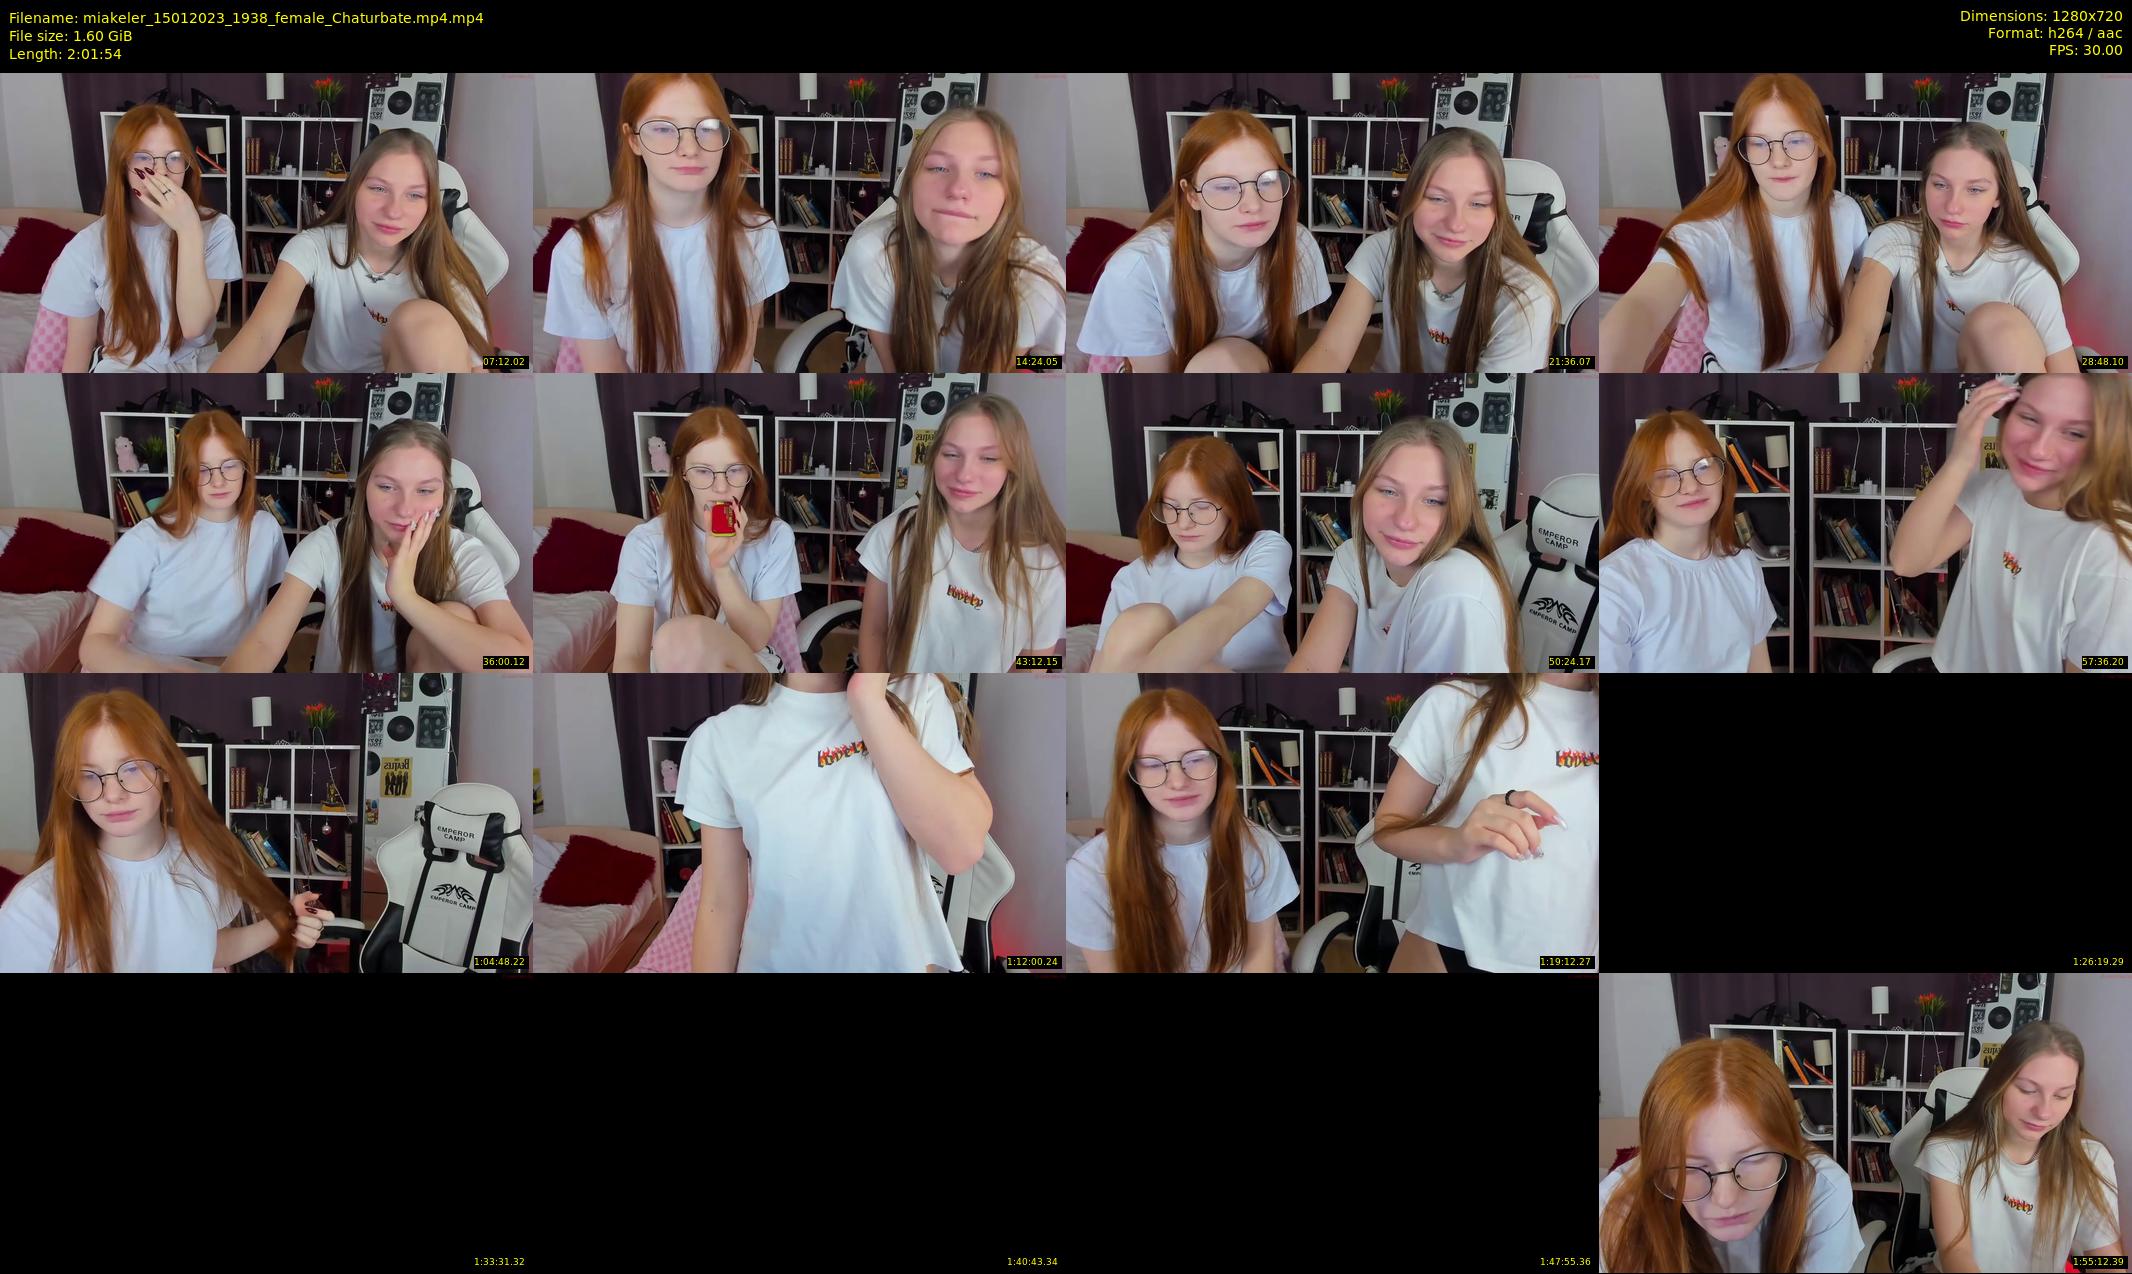Screen dimensions: 2132x1274
Task: Open the thumbnail marked 21:36.07
Action: 1332,222
